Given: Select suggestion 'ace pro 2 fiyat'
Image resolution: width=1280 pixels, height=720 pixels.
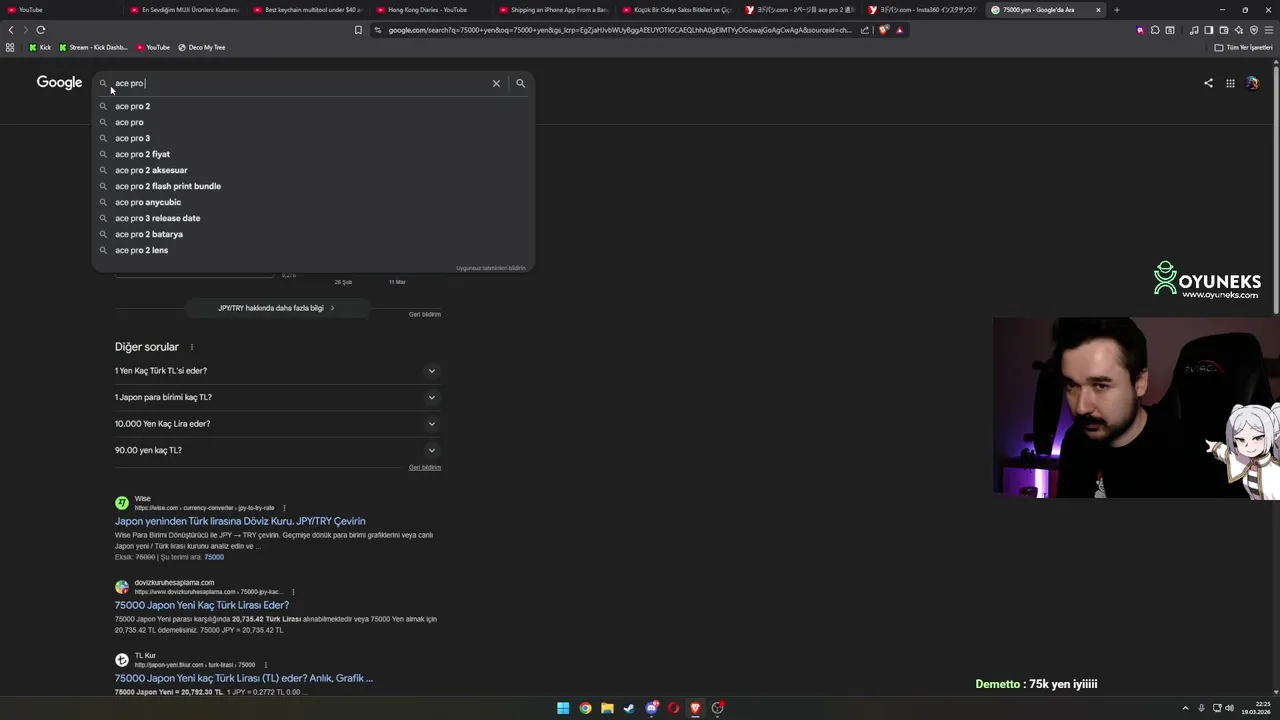Looking at the screenshot, I should coord(313,154).
